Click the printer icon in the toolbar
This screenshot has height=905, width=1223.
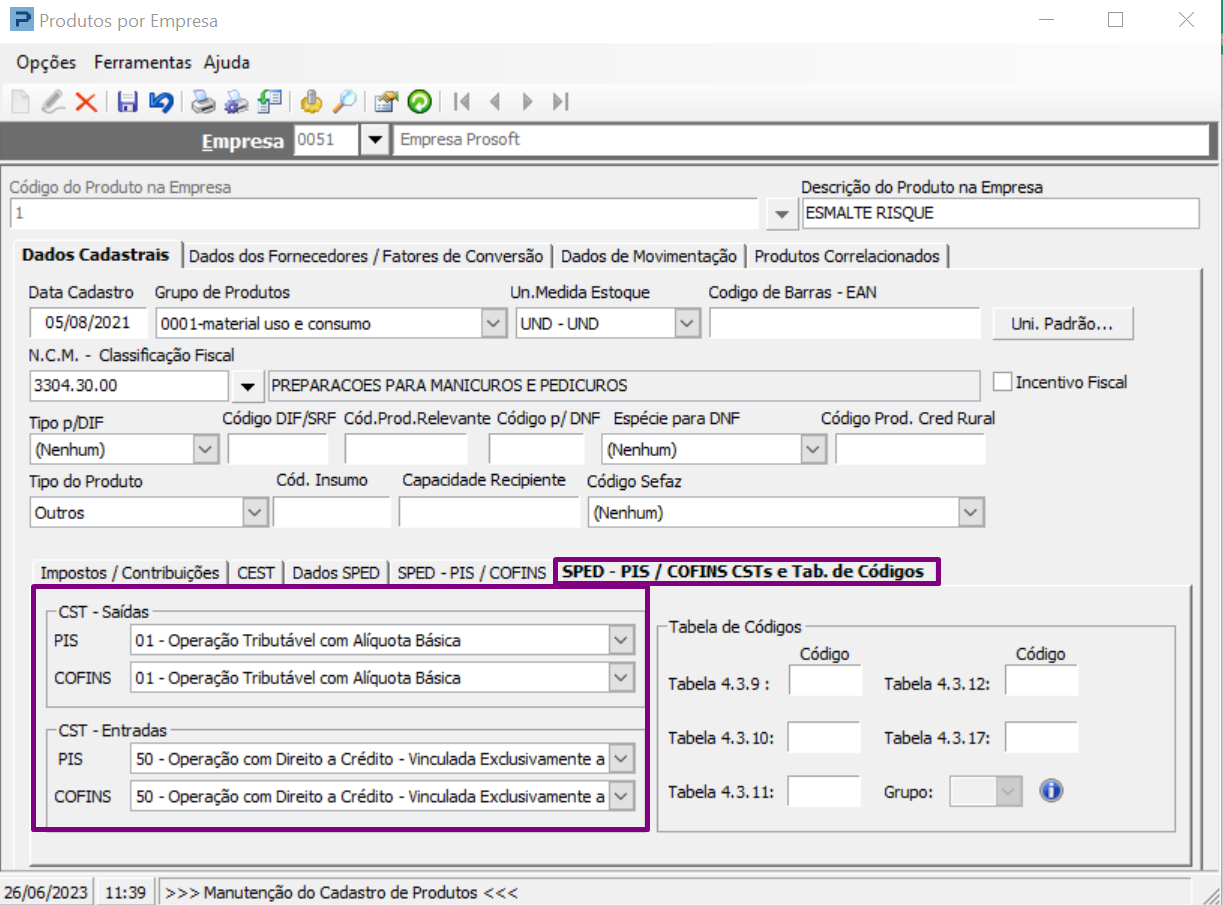(x=204, y=102)
